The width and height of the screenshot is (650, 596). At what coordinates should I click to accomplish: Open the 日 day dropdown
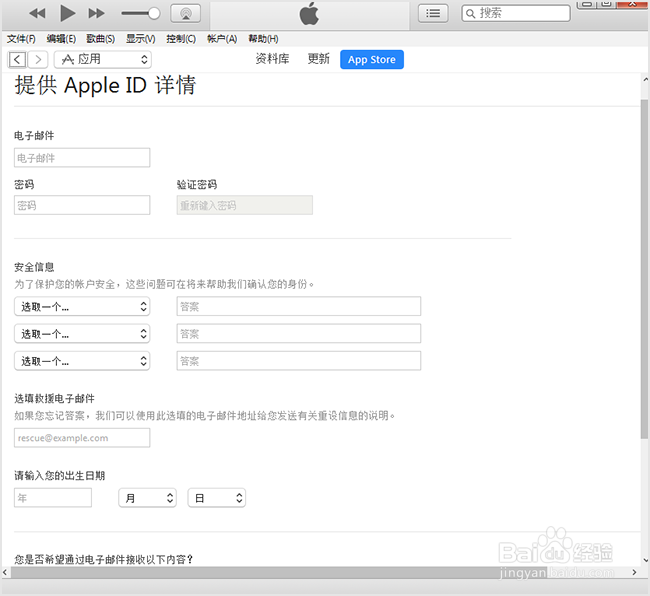pyautogui.click(x=217, y=498)
